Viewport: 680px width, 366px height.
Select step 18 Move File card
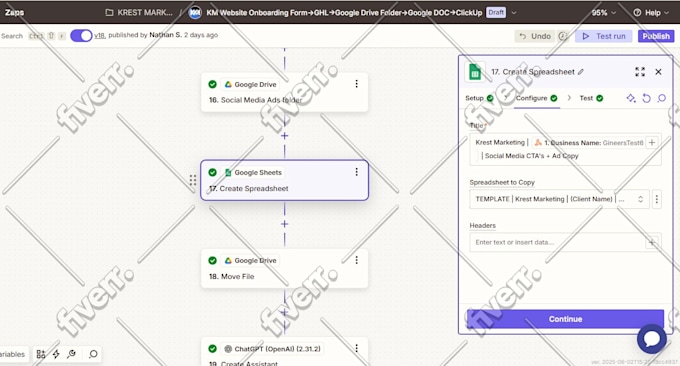tap(284, 268)
